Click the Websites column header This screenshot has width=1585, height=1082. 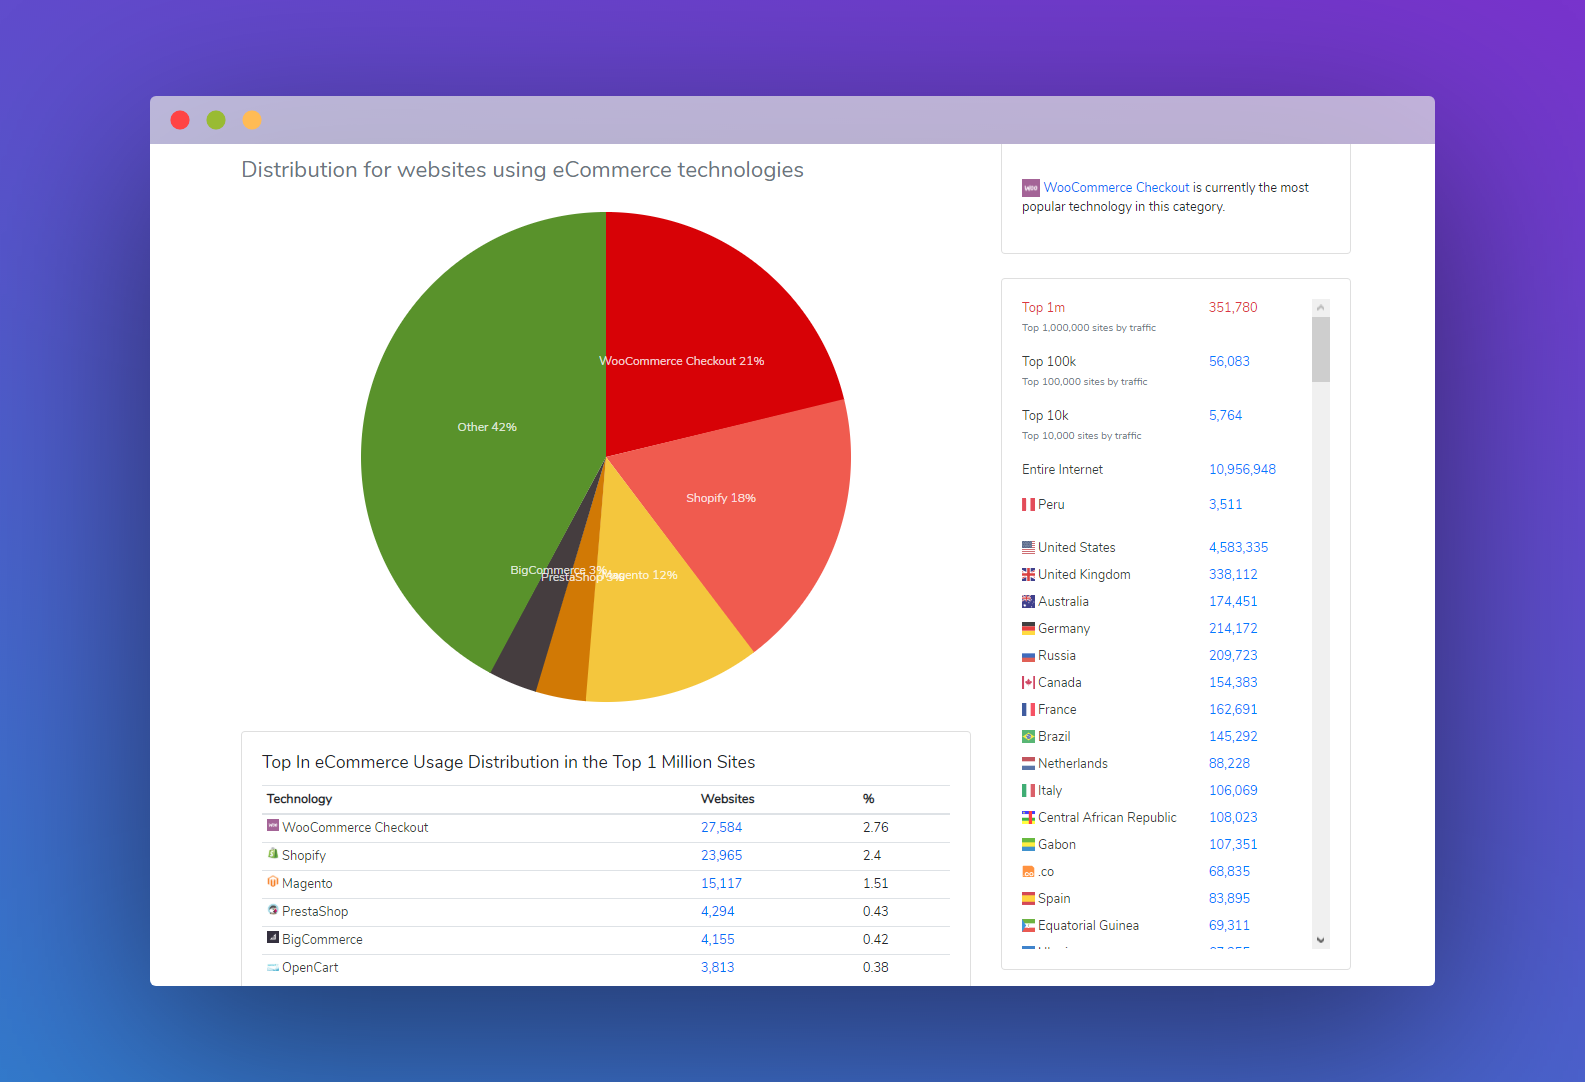point(727,799)
